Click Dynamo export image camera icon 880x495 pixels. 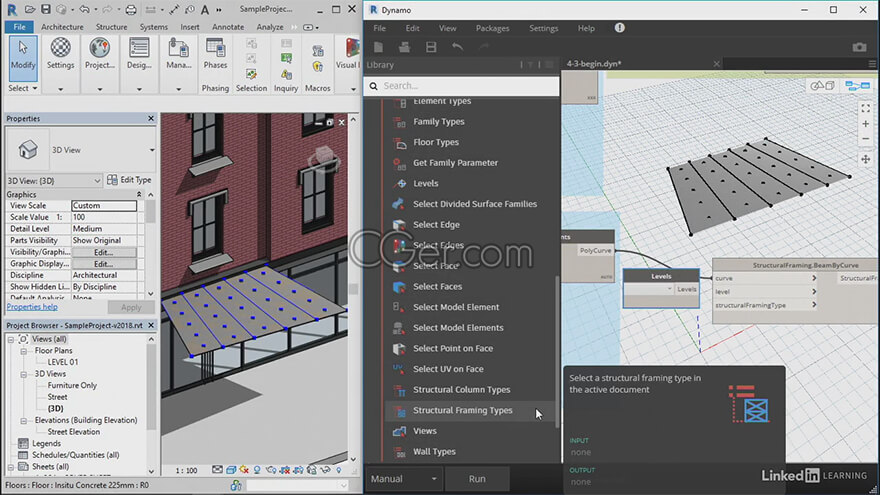pyautogui.click(x=859, y=47)
